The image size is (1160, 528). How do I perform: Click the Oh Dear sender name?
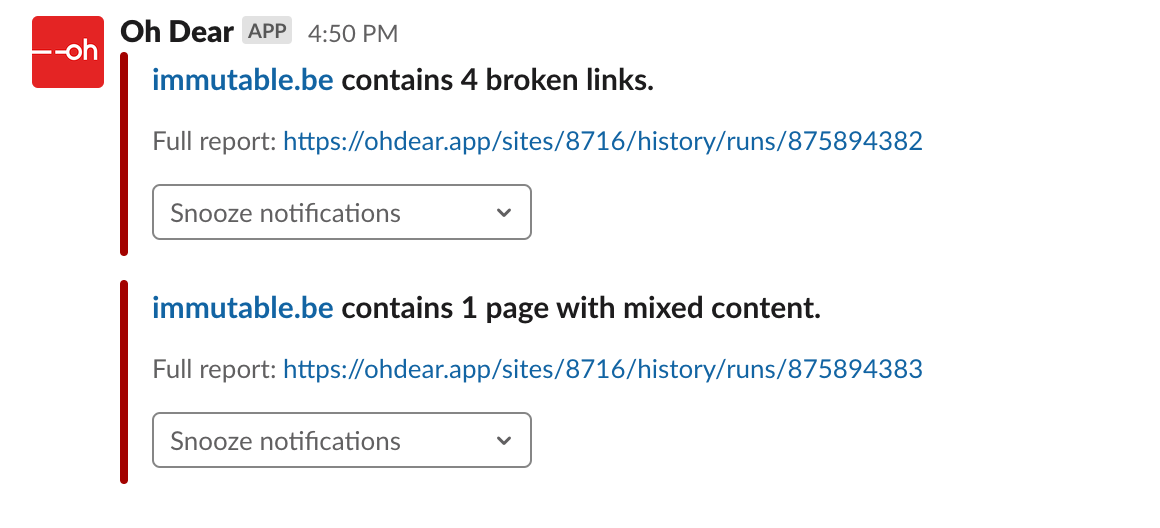point(177,32)
